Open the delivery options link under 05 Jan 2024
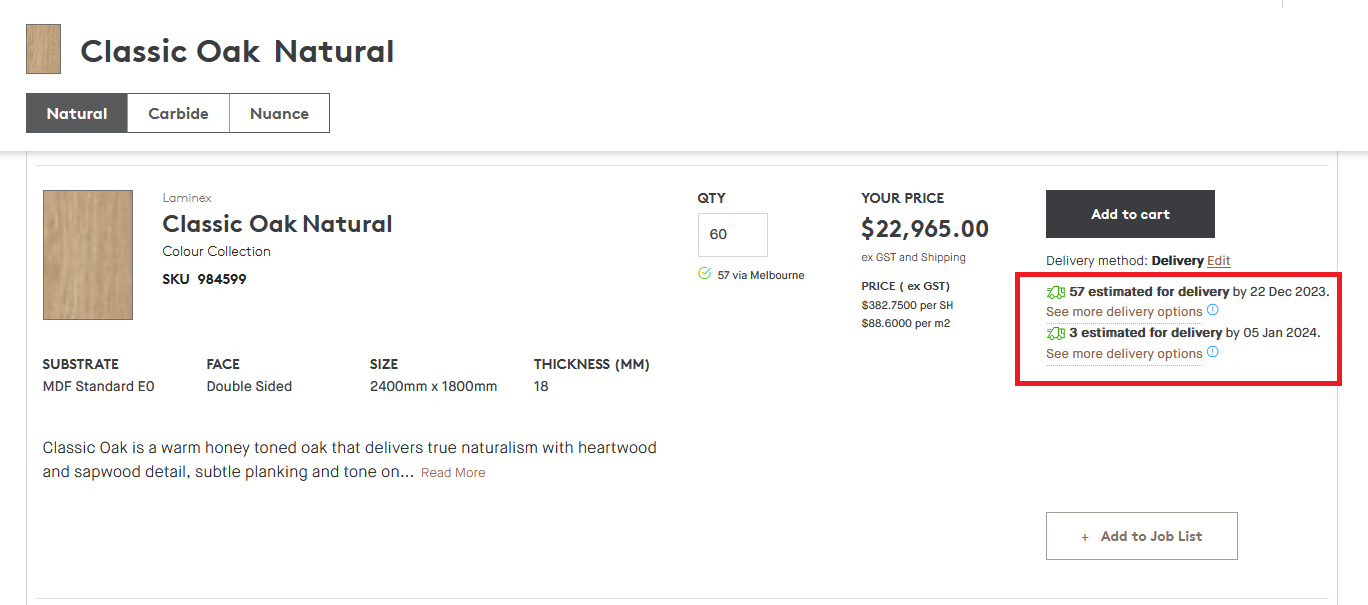Viewport: 1368px width, 605px height. (1124, 354)
